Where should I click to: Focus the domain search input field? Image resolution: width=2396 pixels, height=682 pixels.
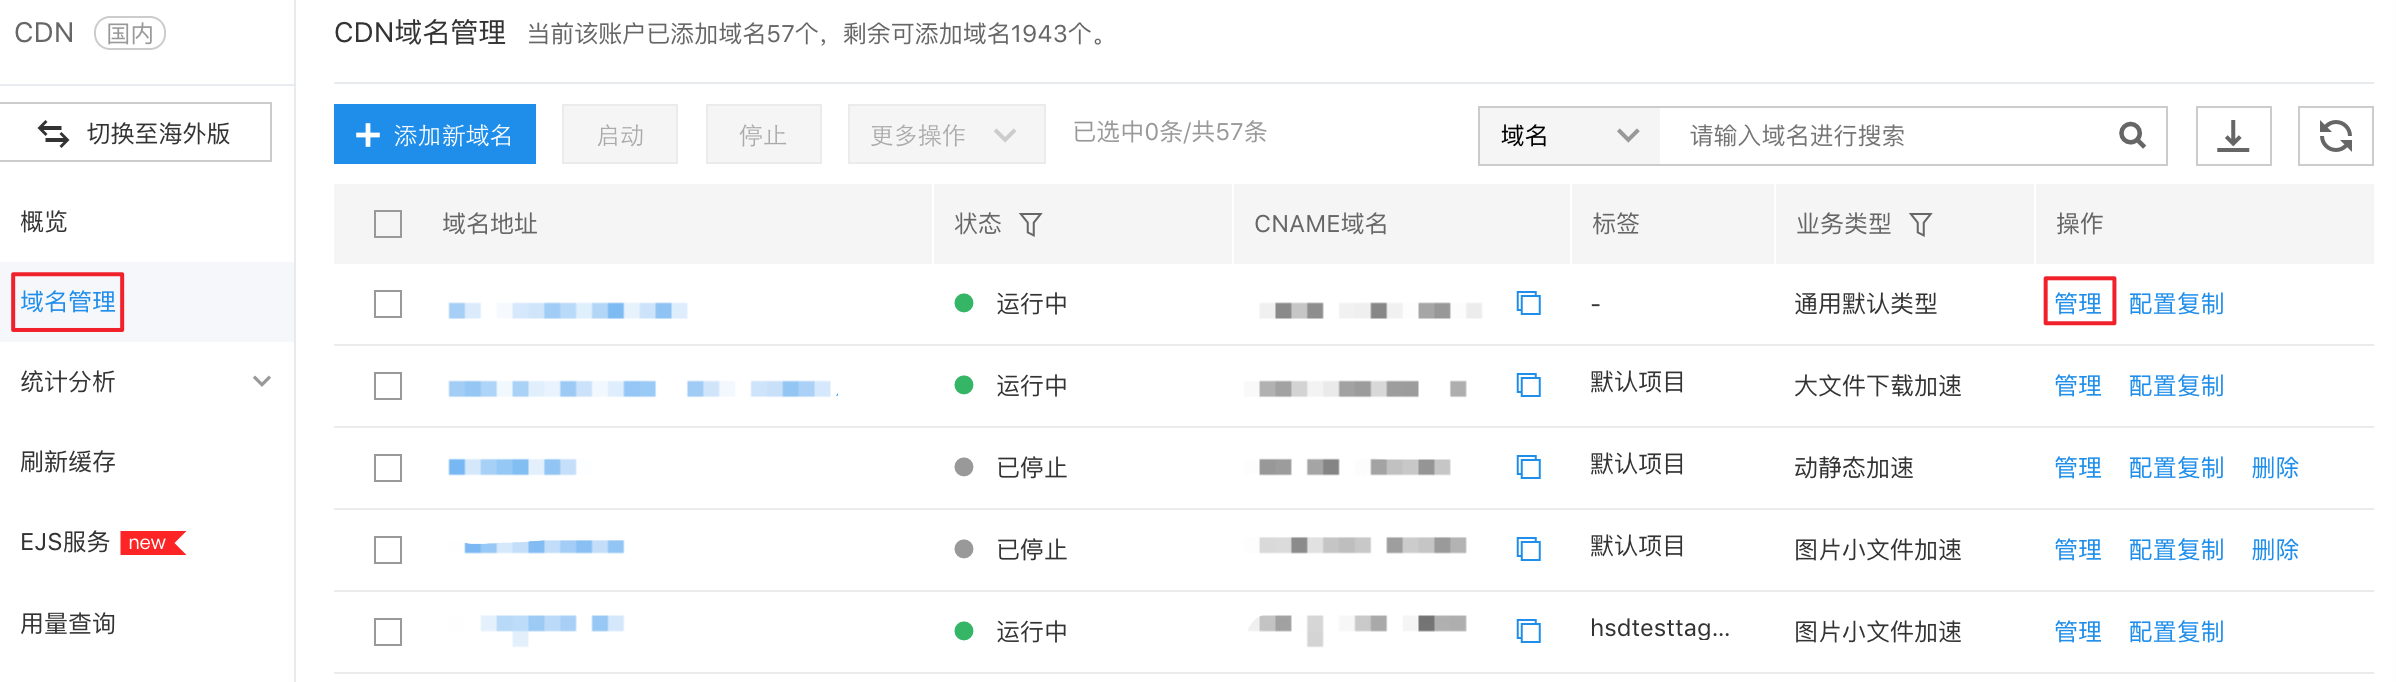[x=1890, y=135]
